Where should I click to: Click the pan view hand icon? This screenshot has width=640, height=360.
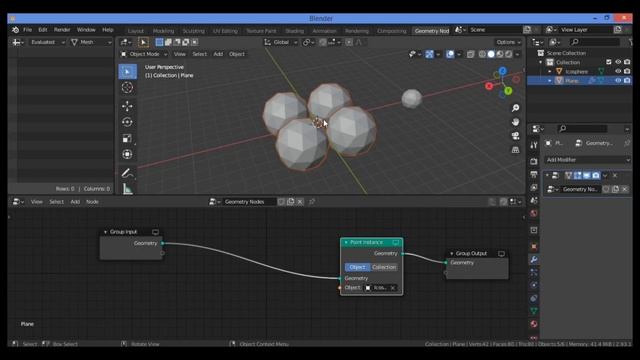[516, 122]
